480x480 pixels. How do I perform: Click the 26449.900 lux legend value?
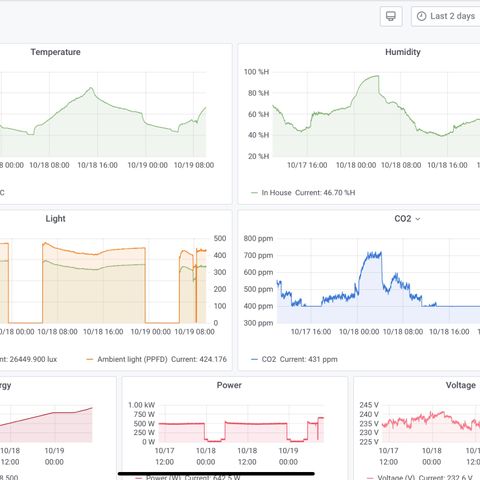(x=33, y=359)
